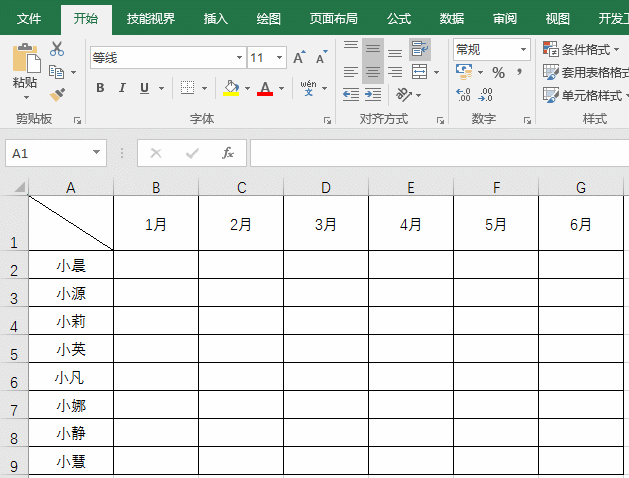Image resolution: width=629 pixels, height=478 pixels.
Task: Select column D header
Action: coord(326,187)
